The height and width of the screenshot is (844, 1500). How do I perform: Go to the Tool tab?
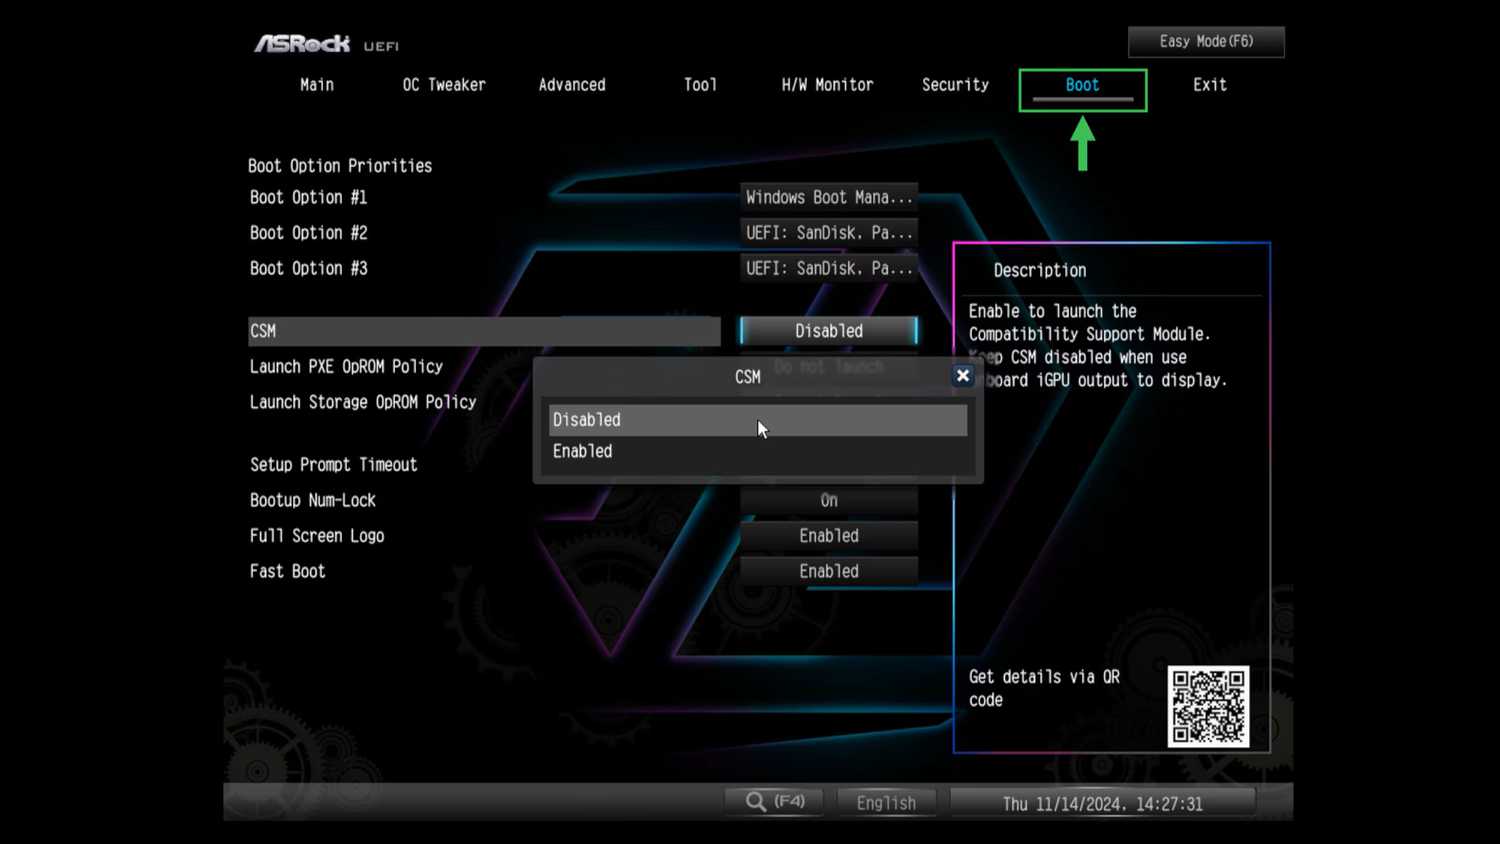click(700, 85)
